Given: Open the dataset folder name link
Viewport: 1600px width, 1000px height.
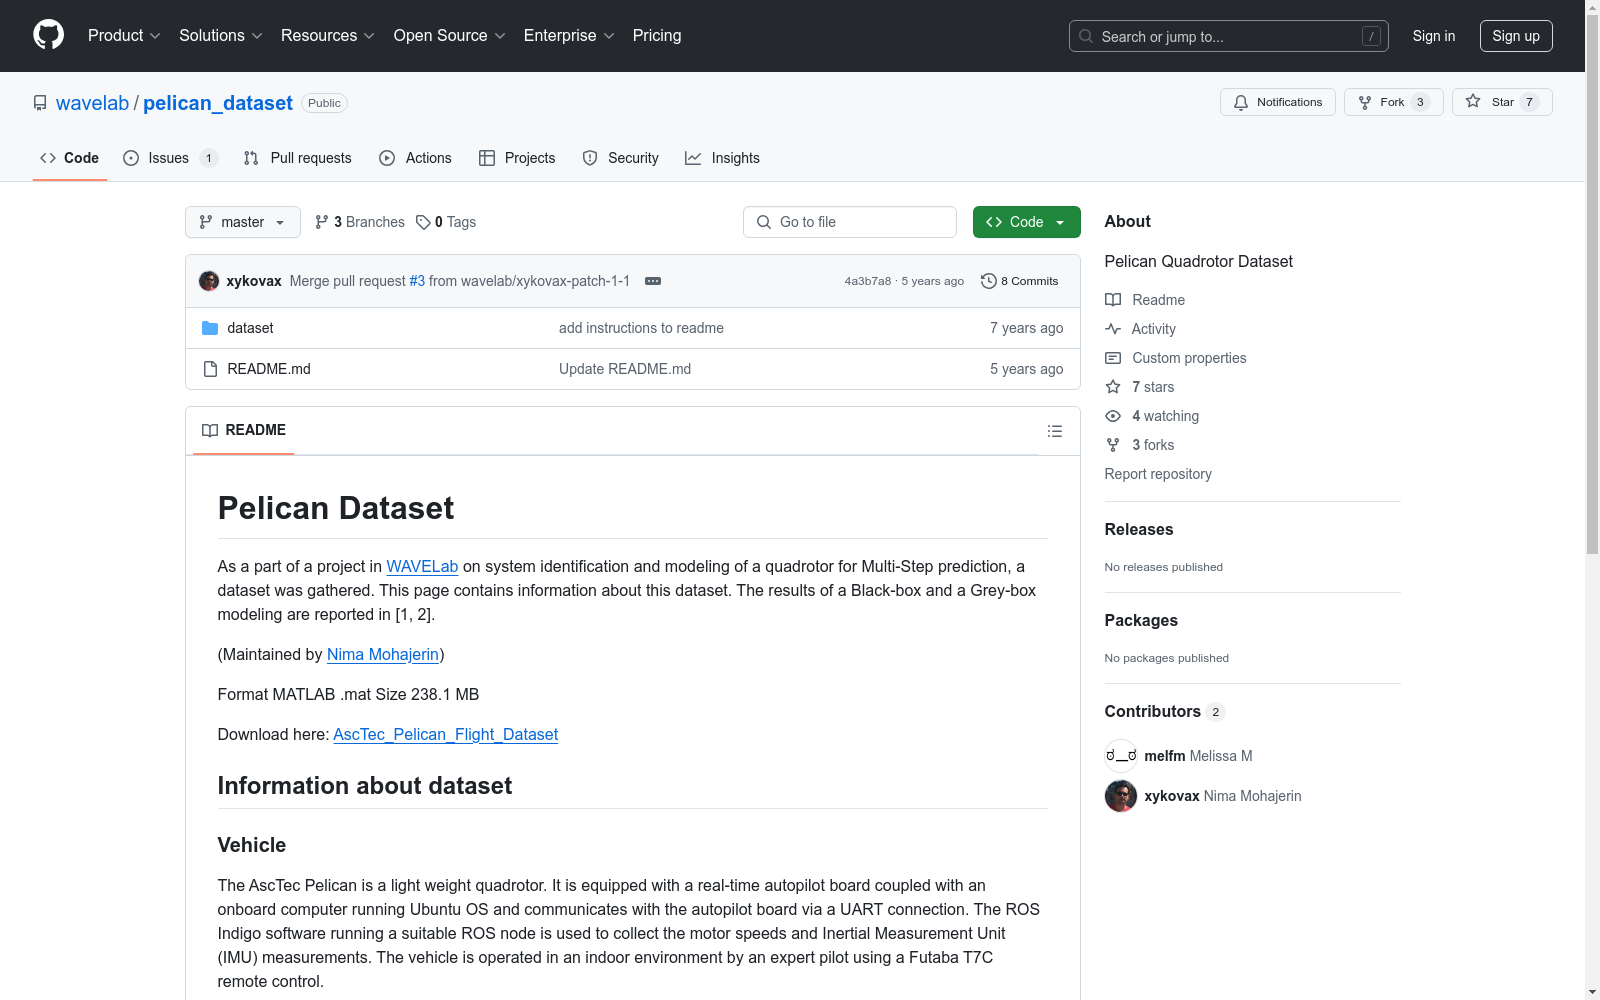Looking at the screenshot, I should click(x=250, y=328).
